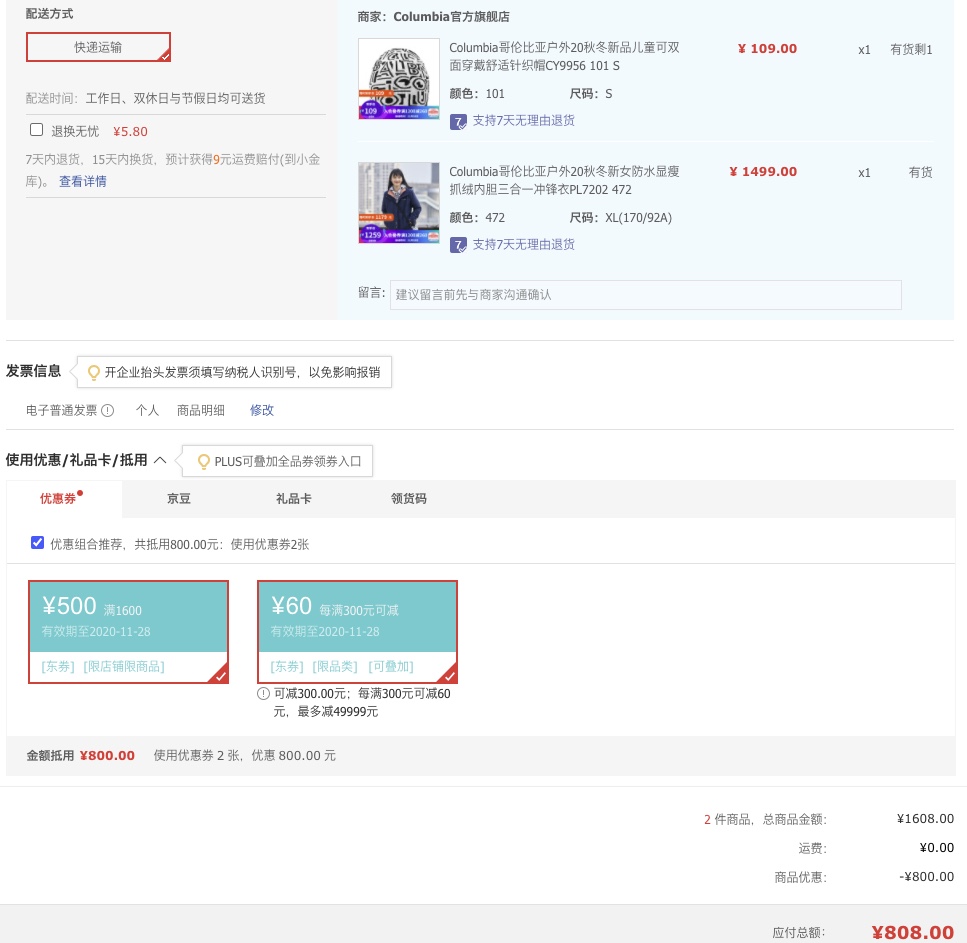Image resolution: width=967 pixels, height=943 pixels.
Task: Click the 商品优惠 -¥800.00 value
Action: click(926, 877)
